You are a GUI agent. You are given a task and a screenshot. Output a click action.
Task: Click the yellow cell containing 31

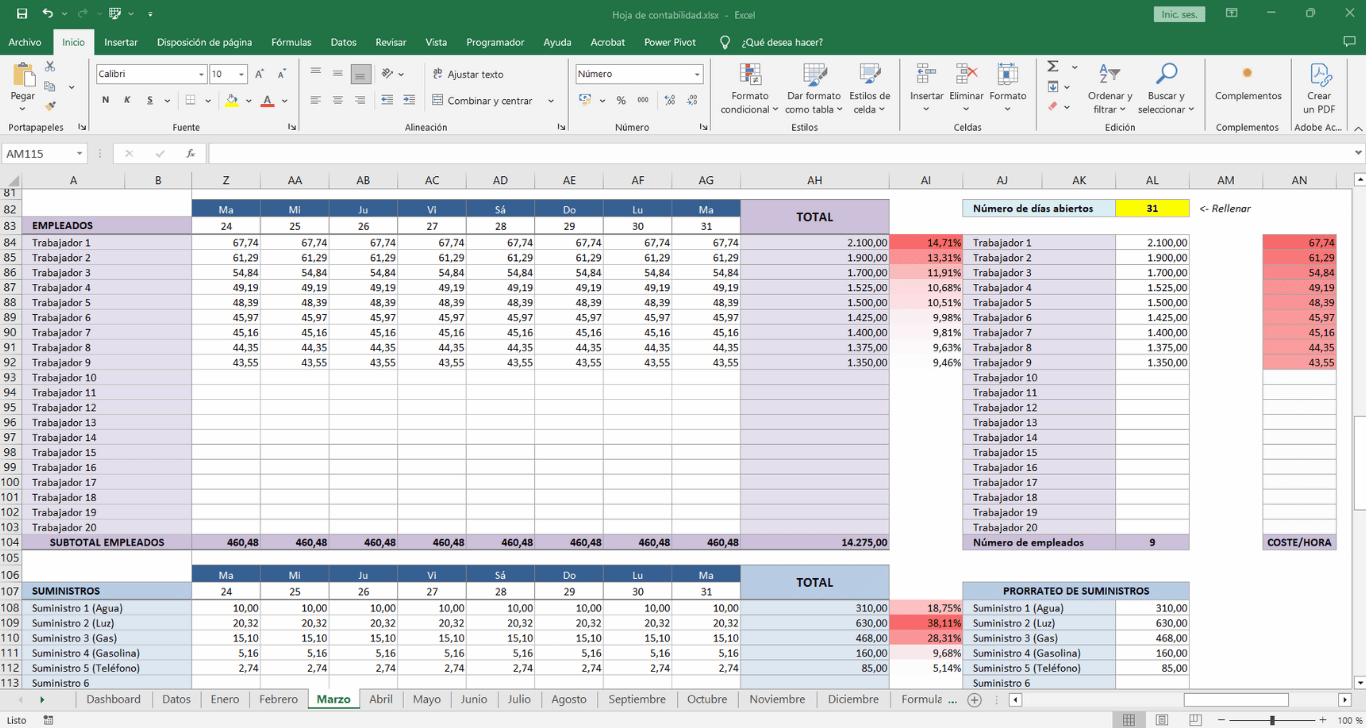pyautogui.click(x=1152, y=208)
